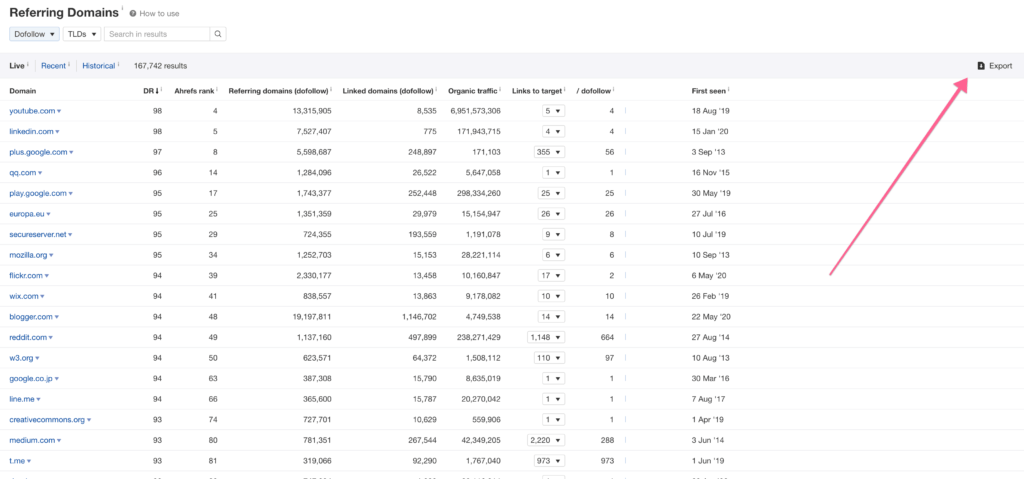Open the reddit.com domain link
Screen dimensions: 1024x479
coord(28,338)
